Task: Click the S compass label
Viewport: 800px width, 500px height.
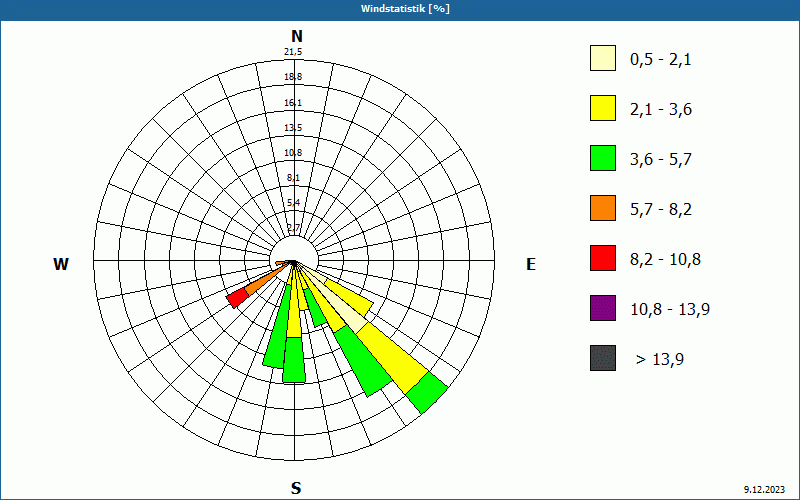Action: (296, 488)
